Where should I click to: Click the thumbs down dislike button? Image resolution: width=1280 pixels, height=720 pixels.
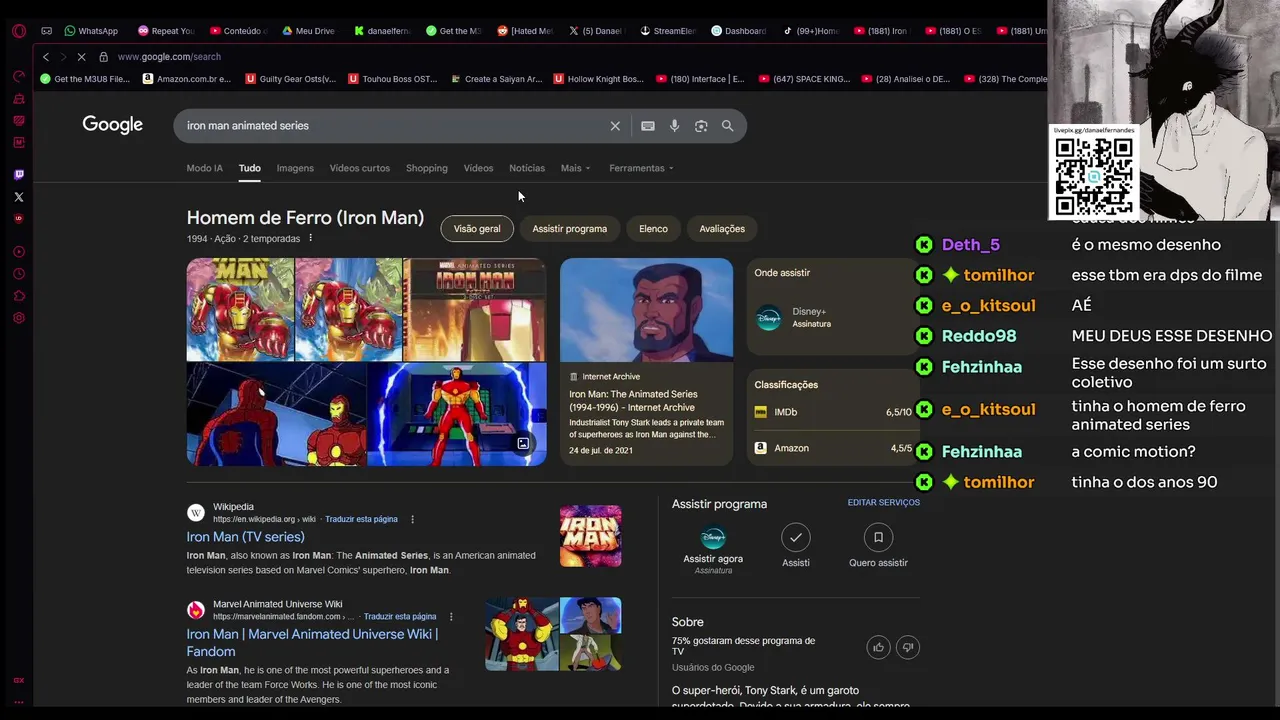pos(908,647)
